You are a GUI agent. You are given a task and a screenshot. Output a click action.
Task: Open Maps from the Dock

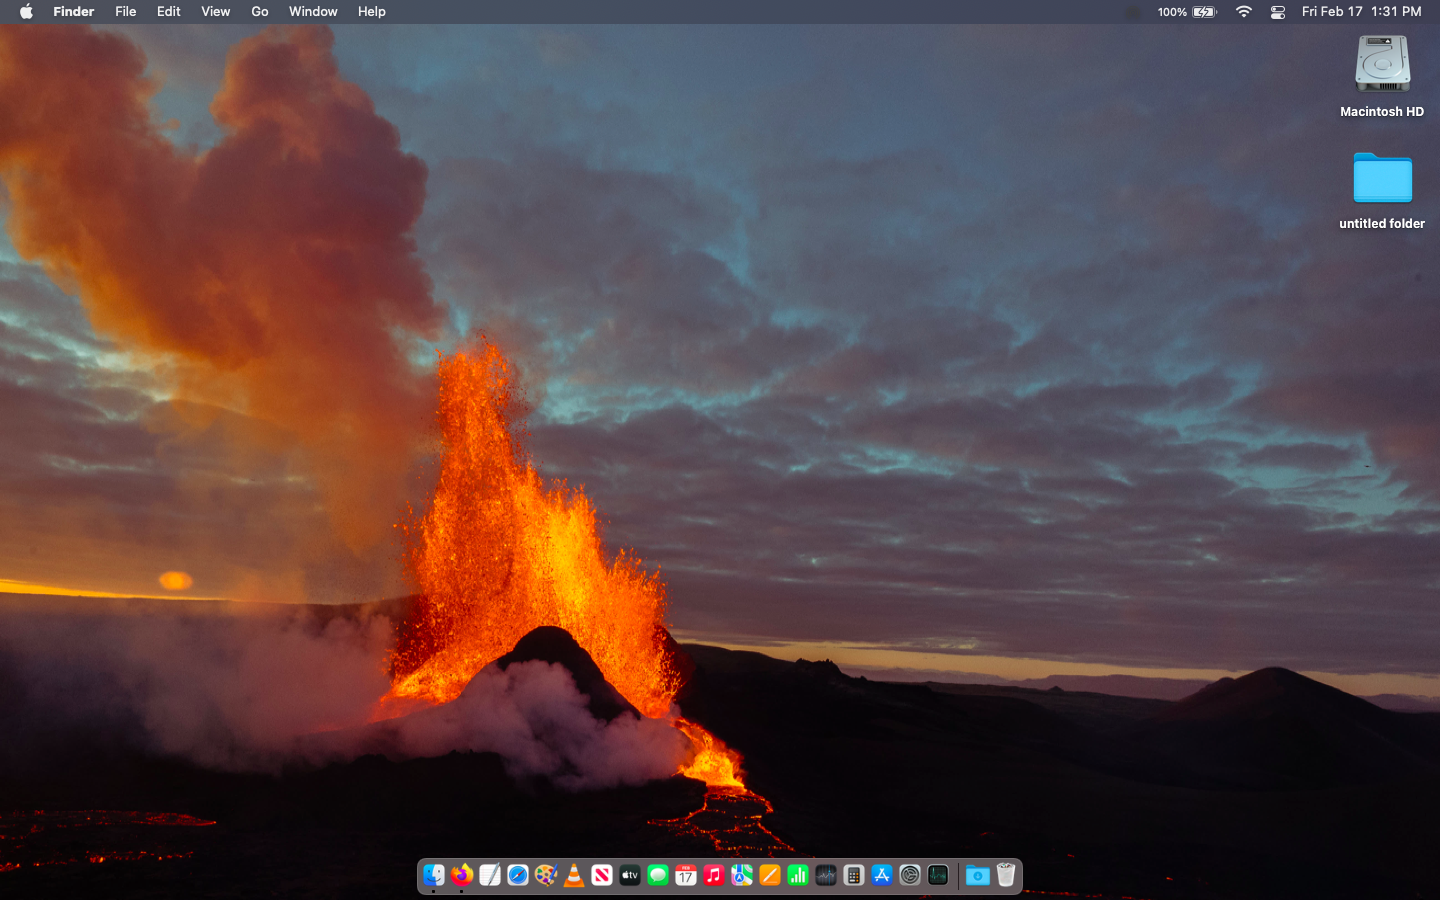[741, 875]
